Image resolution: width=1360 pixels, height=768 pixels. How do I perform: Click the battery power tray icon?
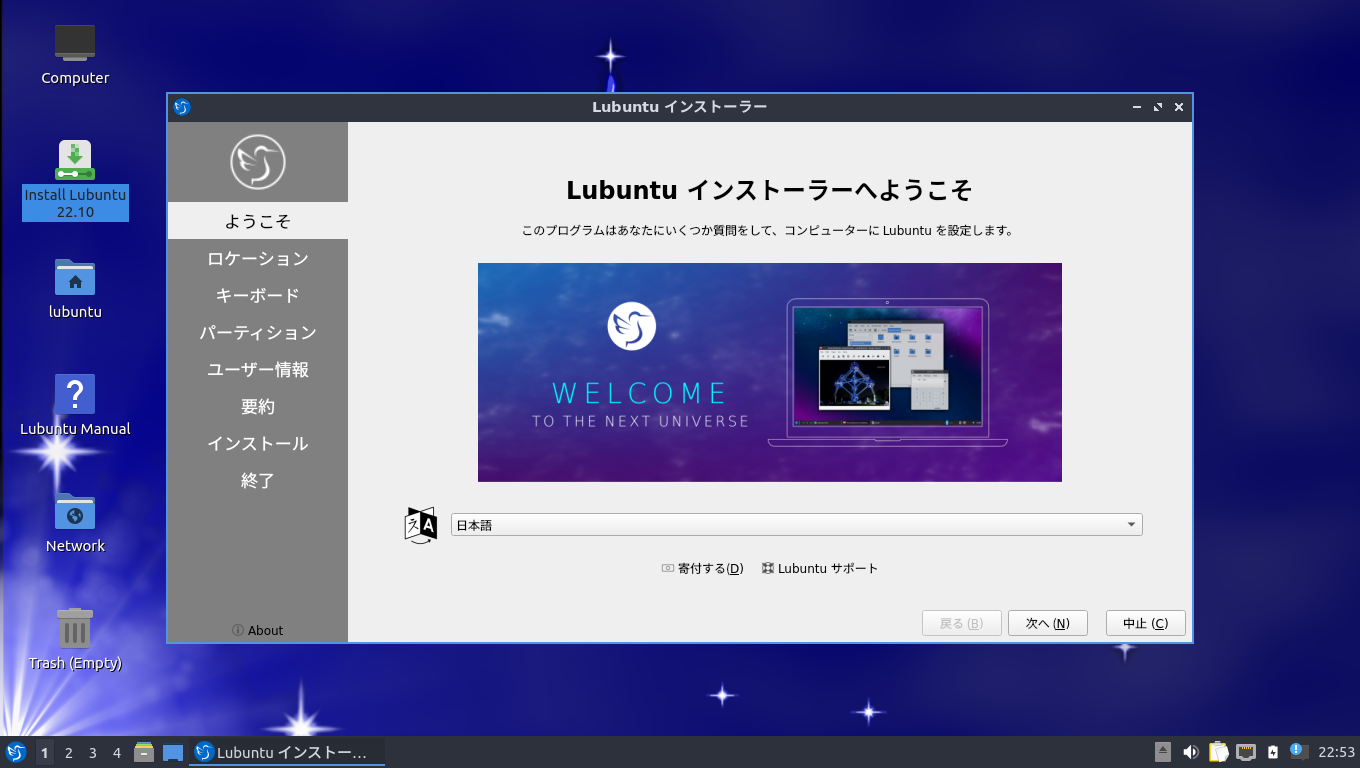[1273, 752]
